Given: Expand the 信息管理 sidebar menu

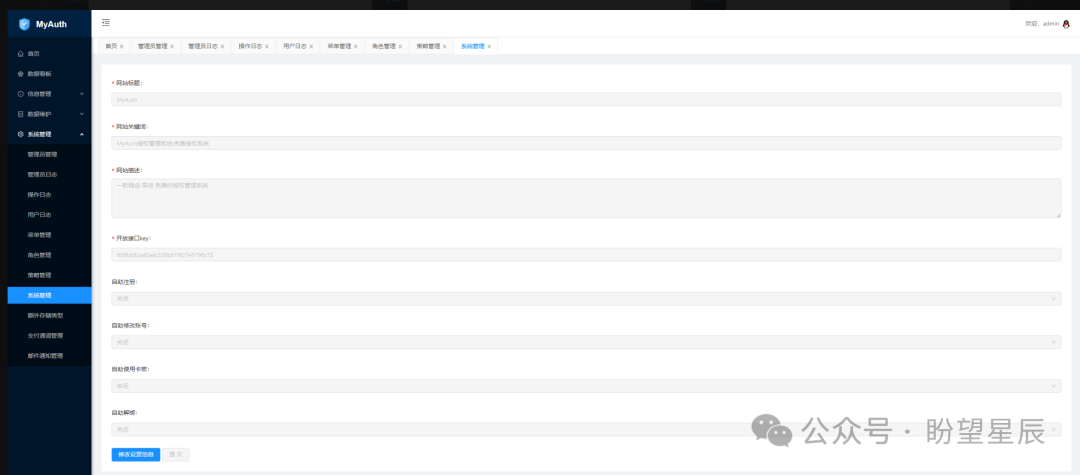Looking at the screenshot, I should 82,94.
